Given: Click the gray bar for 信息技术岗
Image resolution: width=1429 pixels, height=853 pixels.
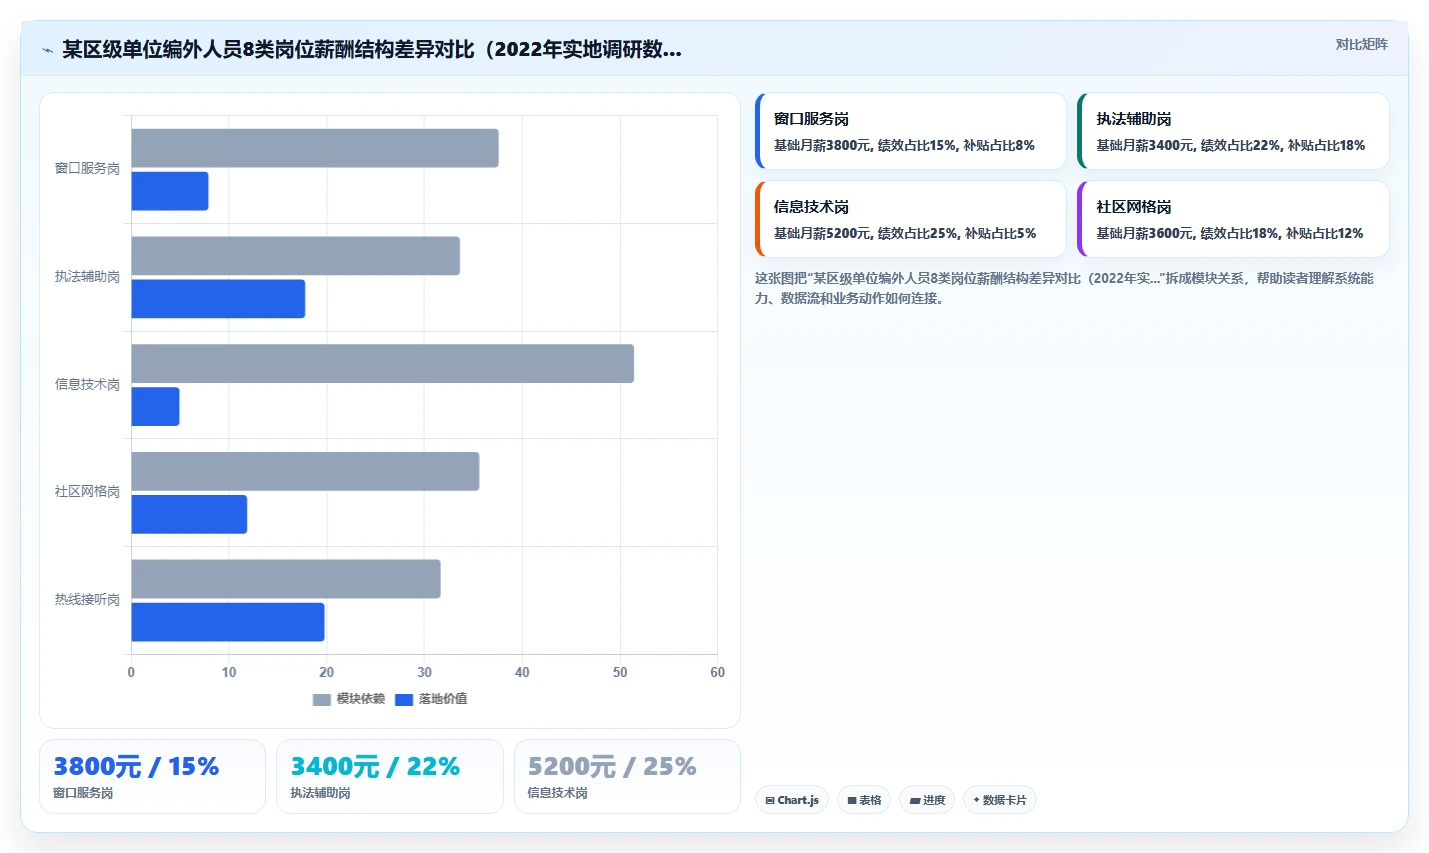Looking at the screenshot, I should point(382,363).
